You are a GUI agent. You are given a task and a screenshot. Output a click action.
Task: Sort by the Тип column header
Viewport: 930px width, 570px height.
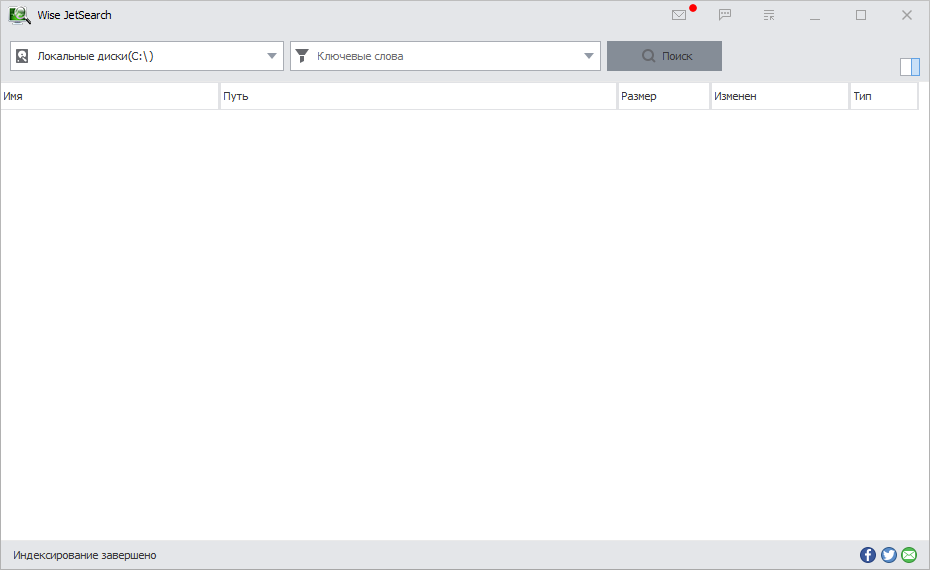[x=884, y=96]
